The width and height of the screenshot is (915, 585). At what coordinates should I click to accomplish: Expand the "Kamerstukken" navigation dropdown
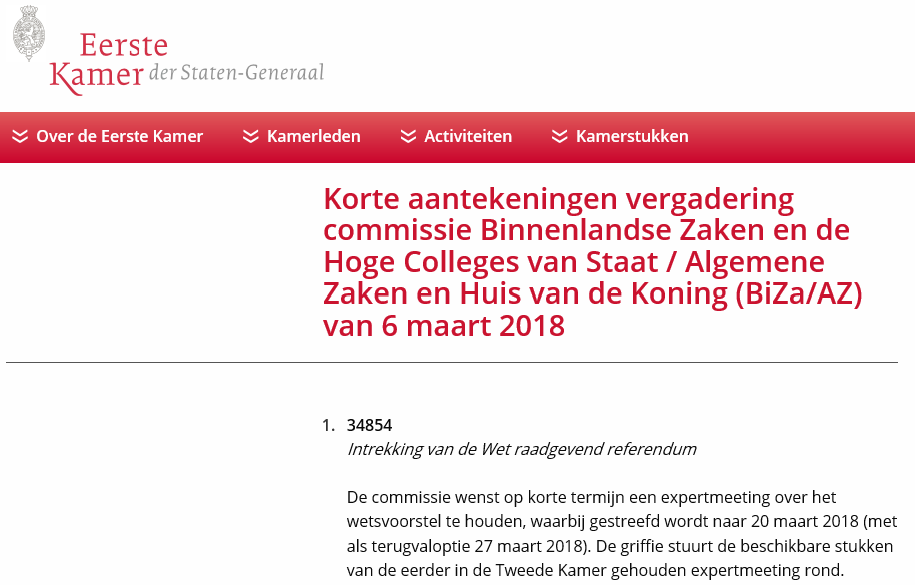pyautogui.click(x=631, y=136)
